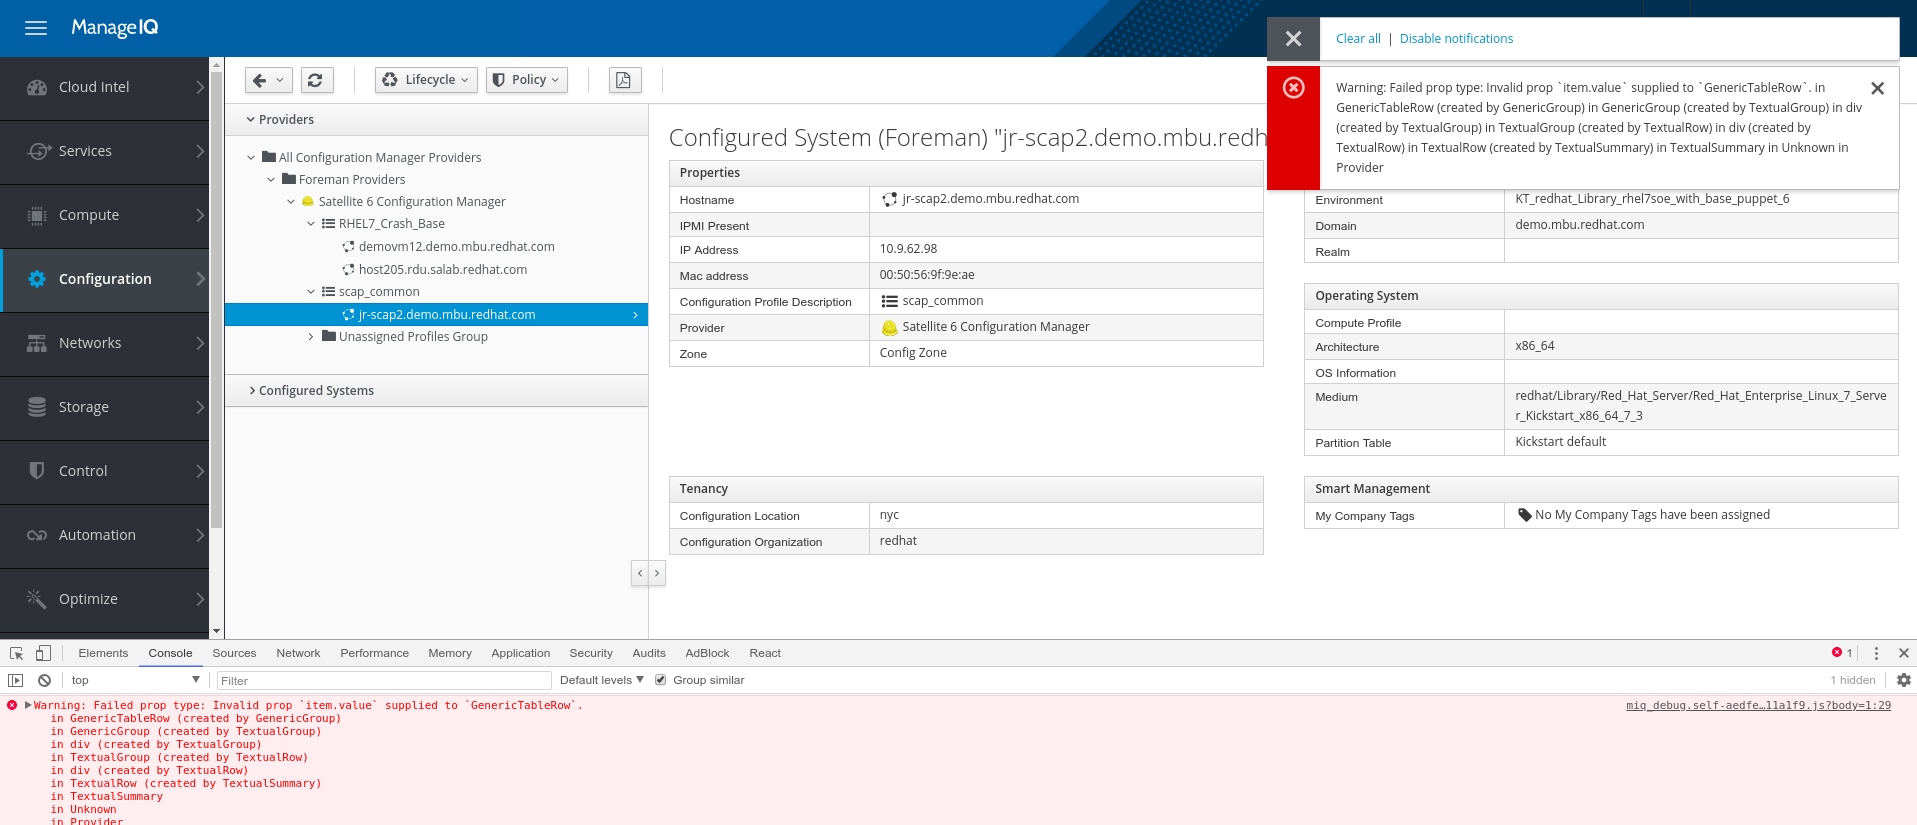The image size is (1917, 825).
Task: Collapse the RHEL7_Crash_Base tree node
Action: pyautogui.click(x=311, y=224)
